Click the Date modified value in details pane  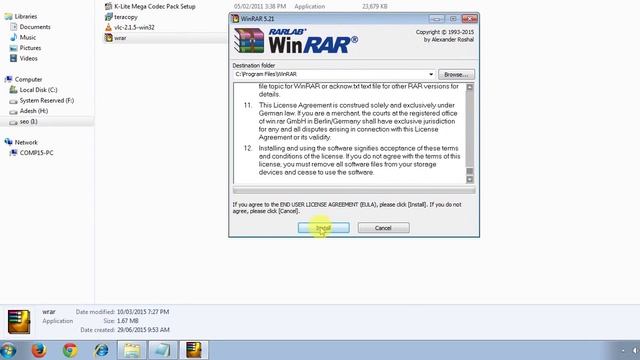pyautogui.click(x=142, y=312)
